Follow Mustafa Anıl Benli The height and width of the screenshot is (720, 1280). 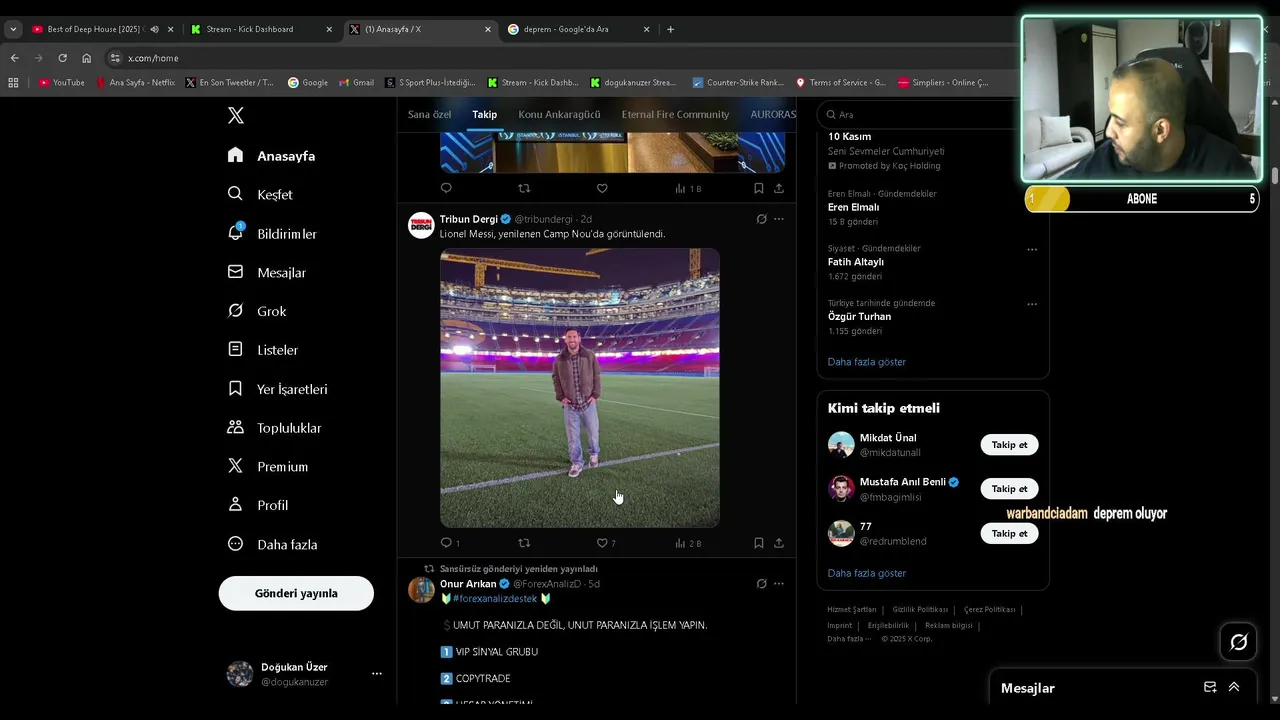pyautogui.click(x=1009, y=489)
